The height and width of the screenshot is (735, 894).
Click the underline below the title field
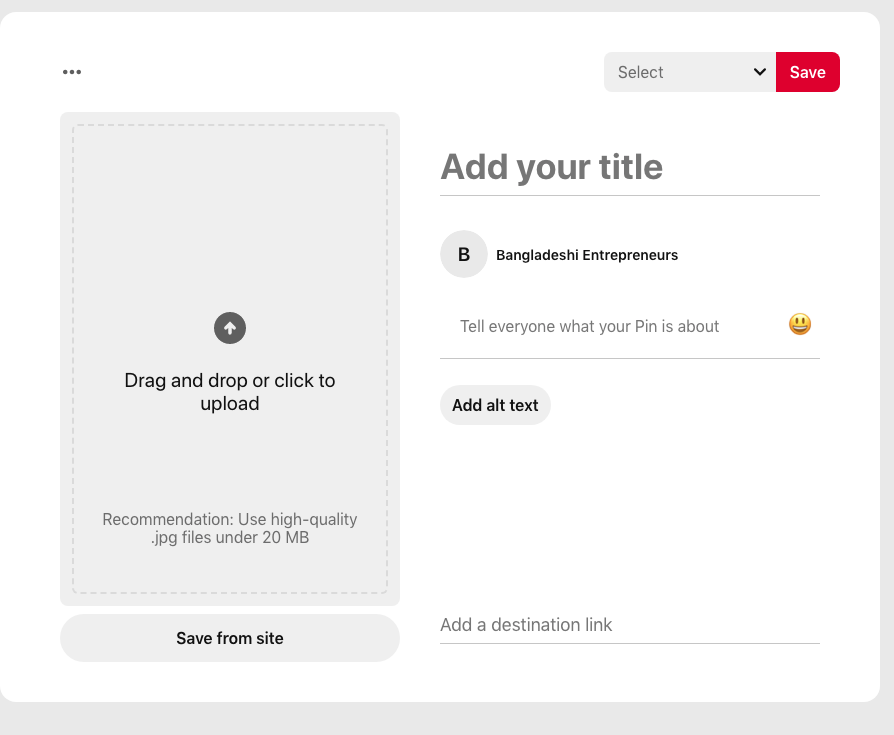pos(628,195)
